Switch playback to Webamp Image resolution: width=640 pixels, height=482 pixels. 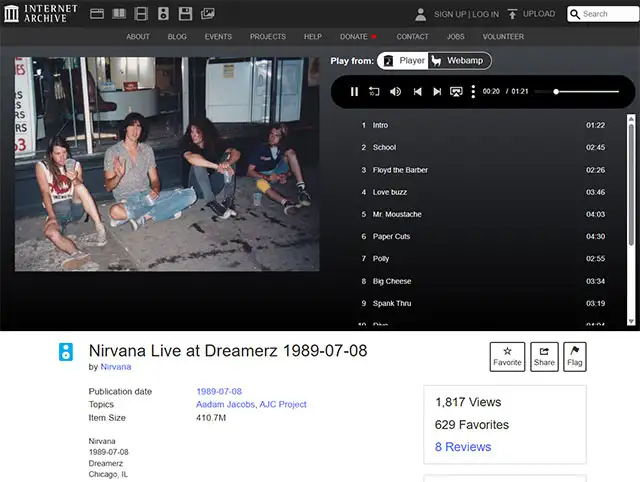[459, 61]
